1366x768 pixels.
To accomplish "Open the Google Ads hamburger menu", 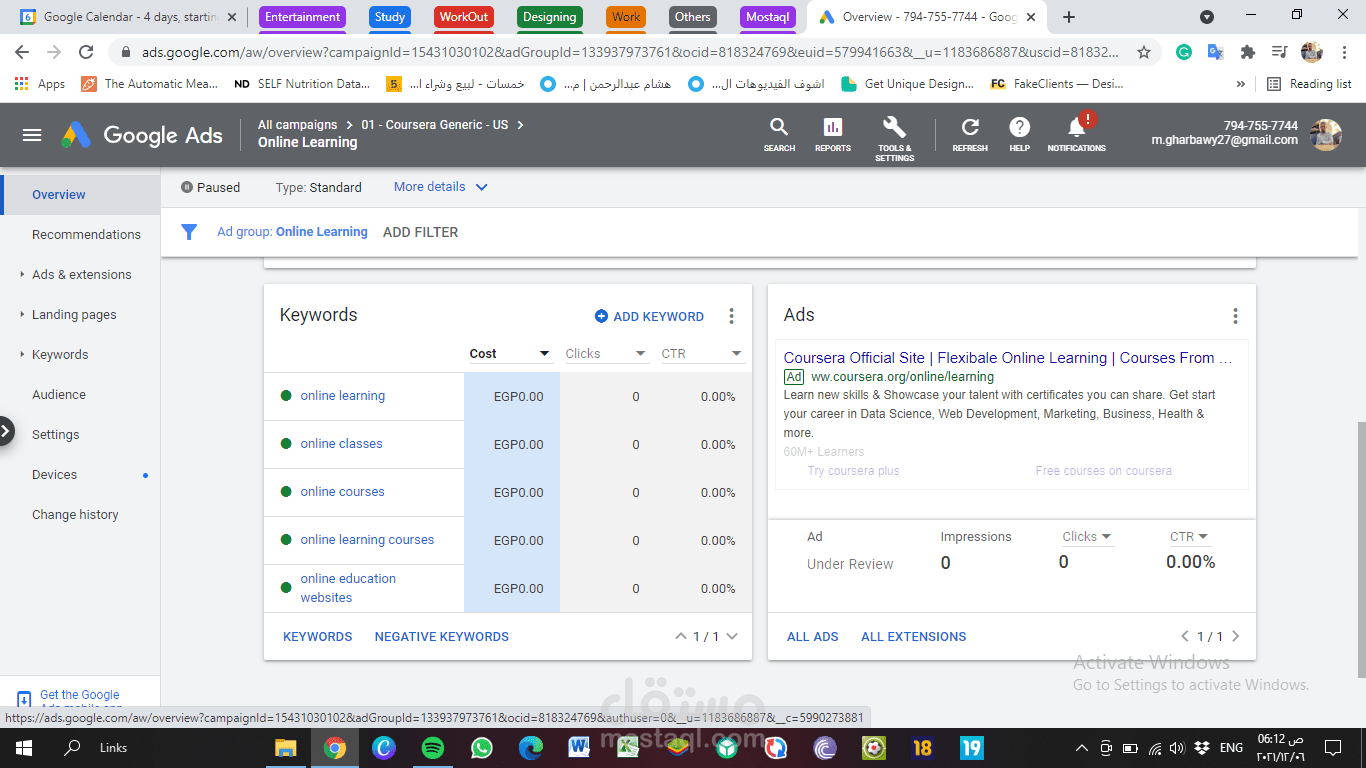I will pyautogui.click(x=32, y=135).
